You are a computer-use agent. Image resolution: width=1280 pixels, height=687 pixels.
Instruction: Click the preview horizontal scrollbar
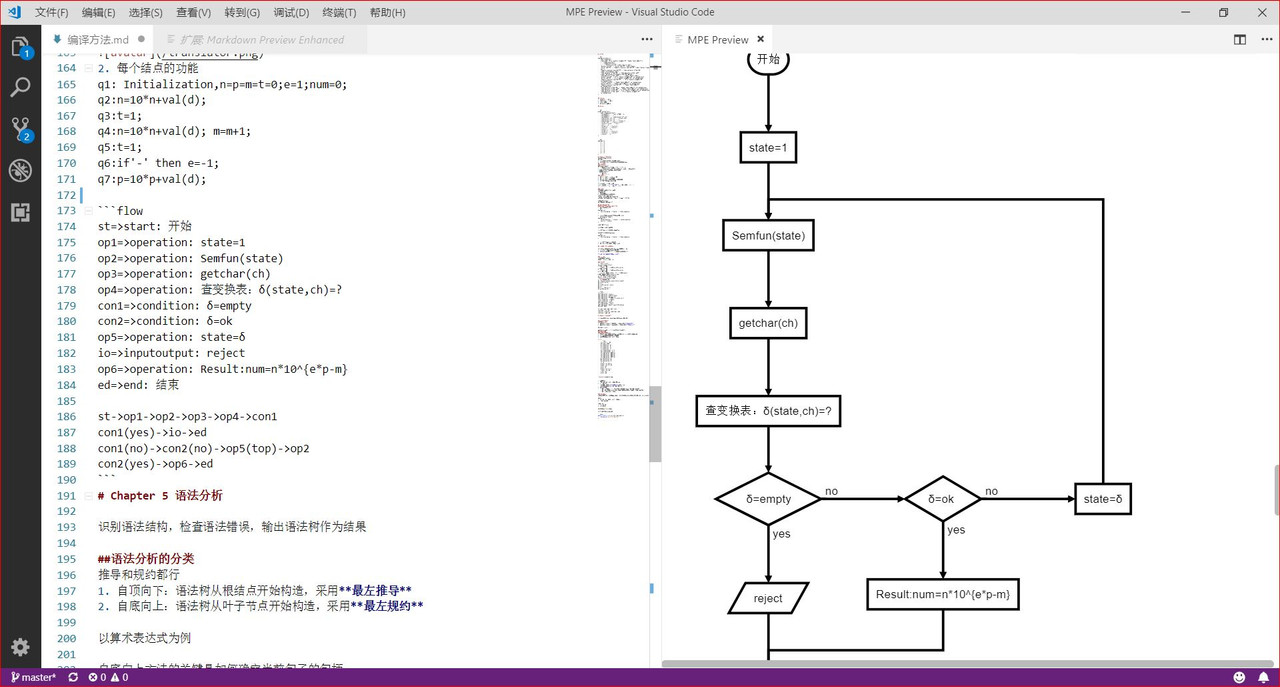[966, 663]
